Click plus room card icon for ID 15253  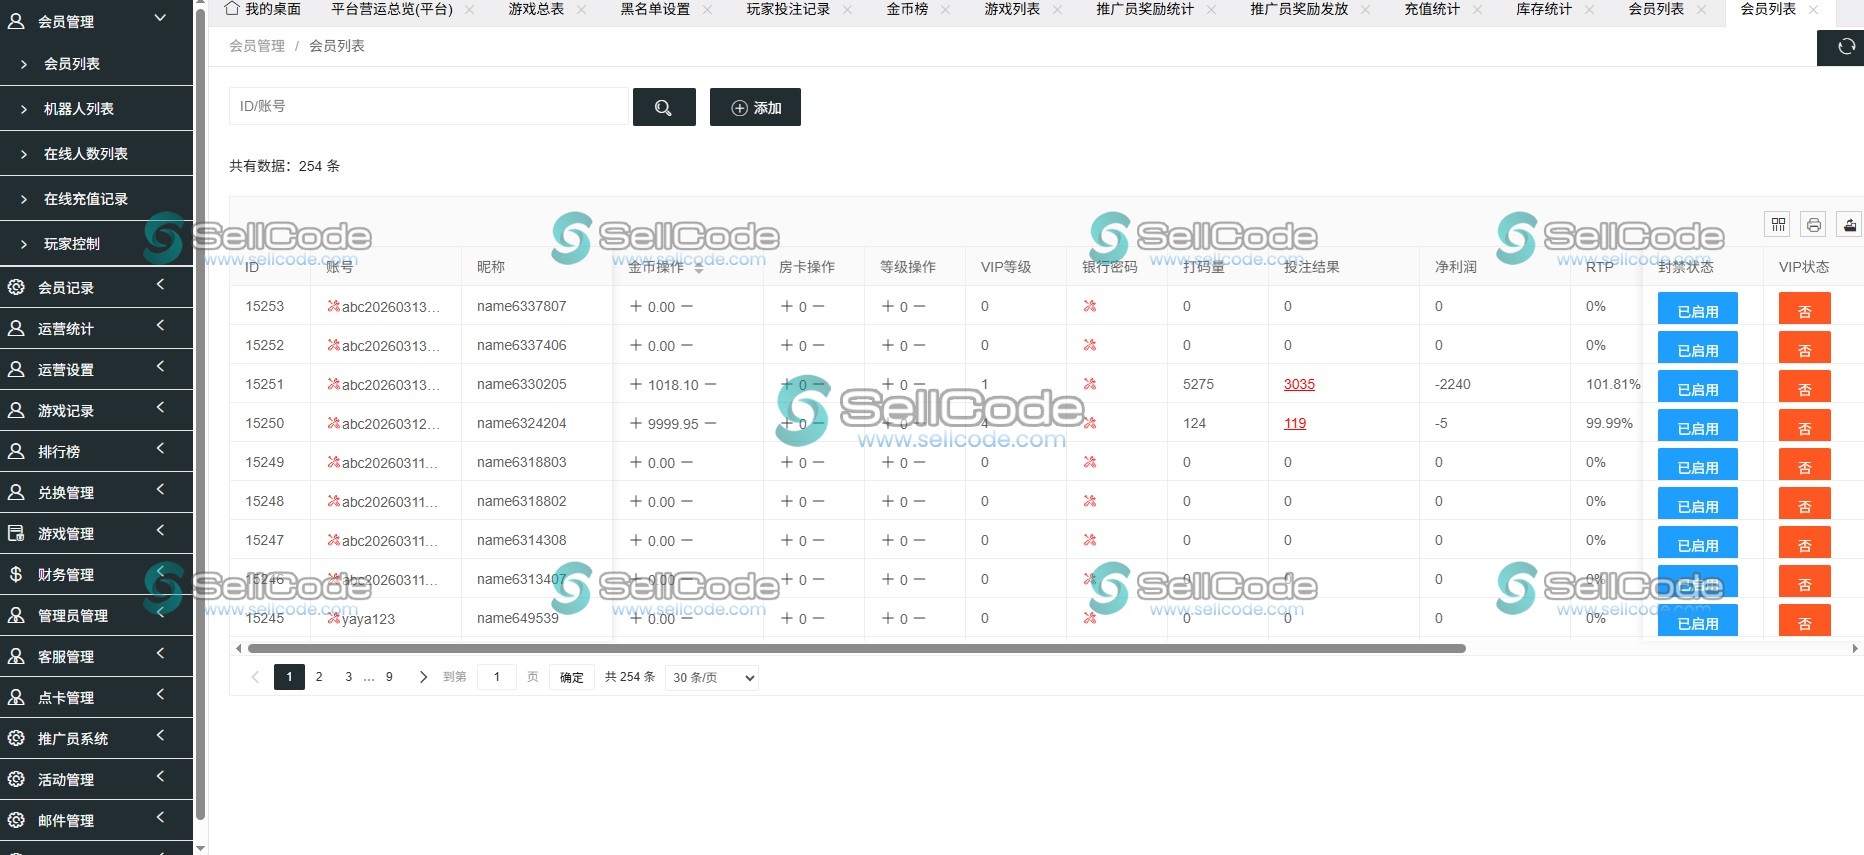787,306
